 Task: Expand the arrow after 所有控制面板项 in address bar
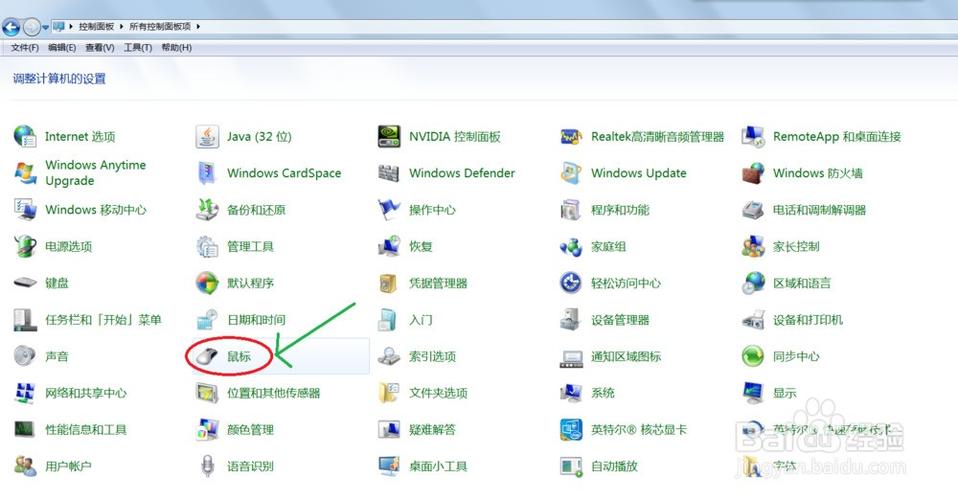198,26
